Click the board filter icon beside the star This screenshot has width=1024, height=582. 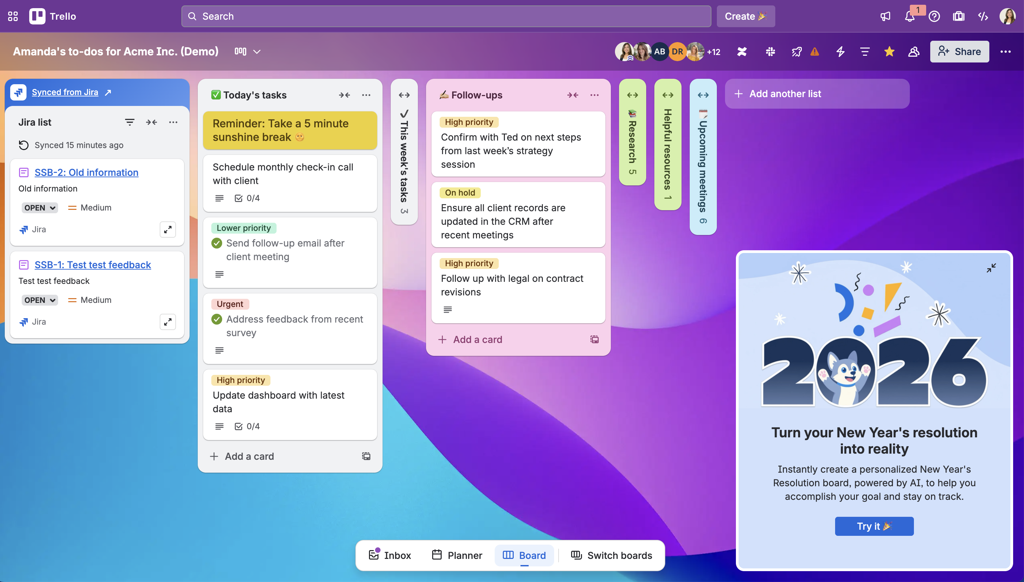[865, 52]
